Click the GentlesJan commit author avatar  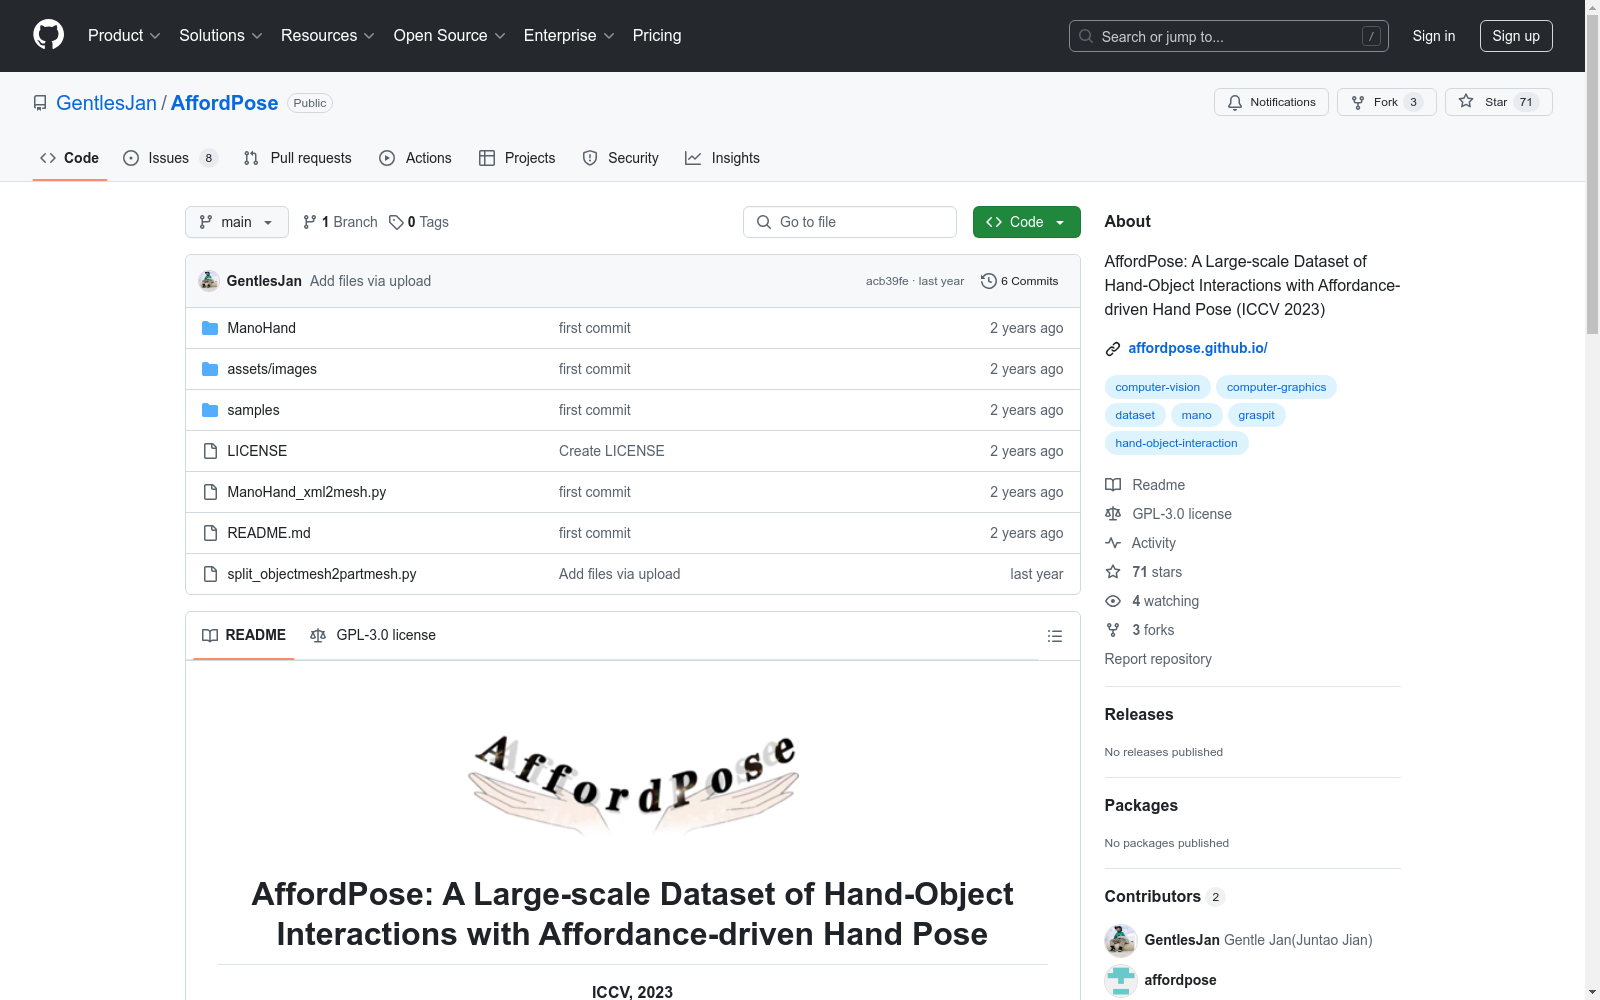click(209, 281)
